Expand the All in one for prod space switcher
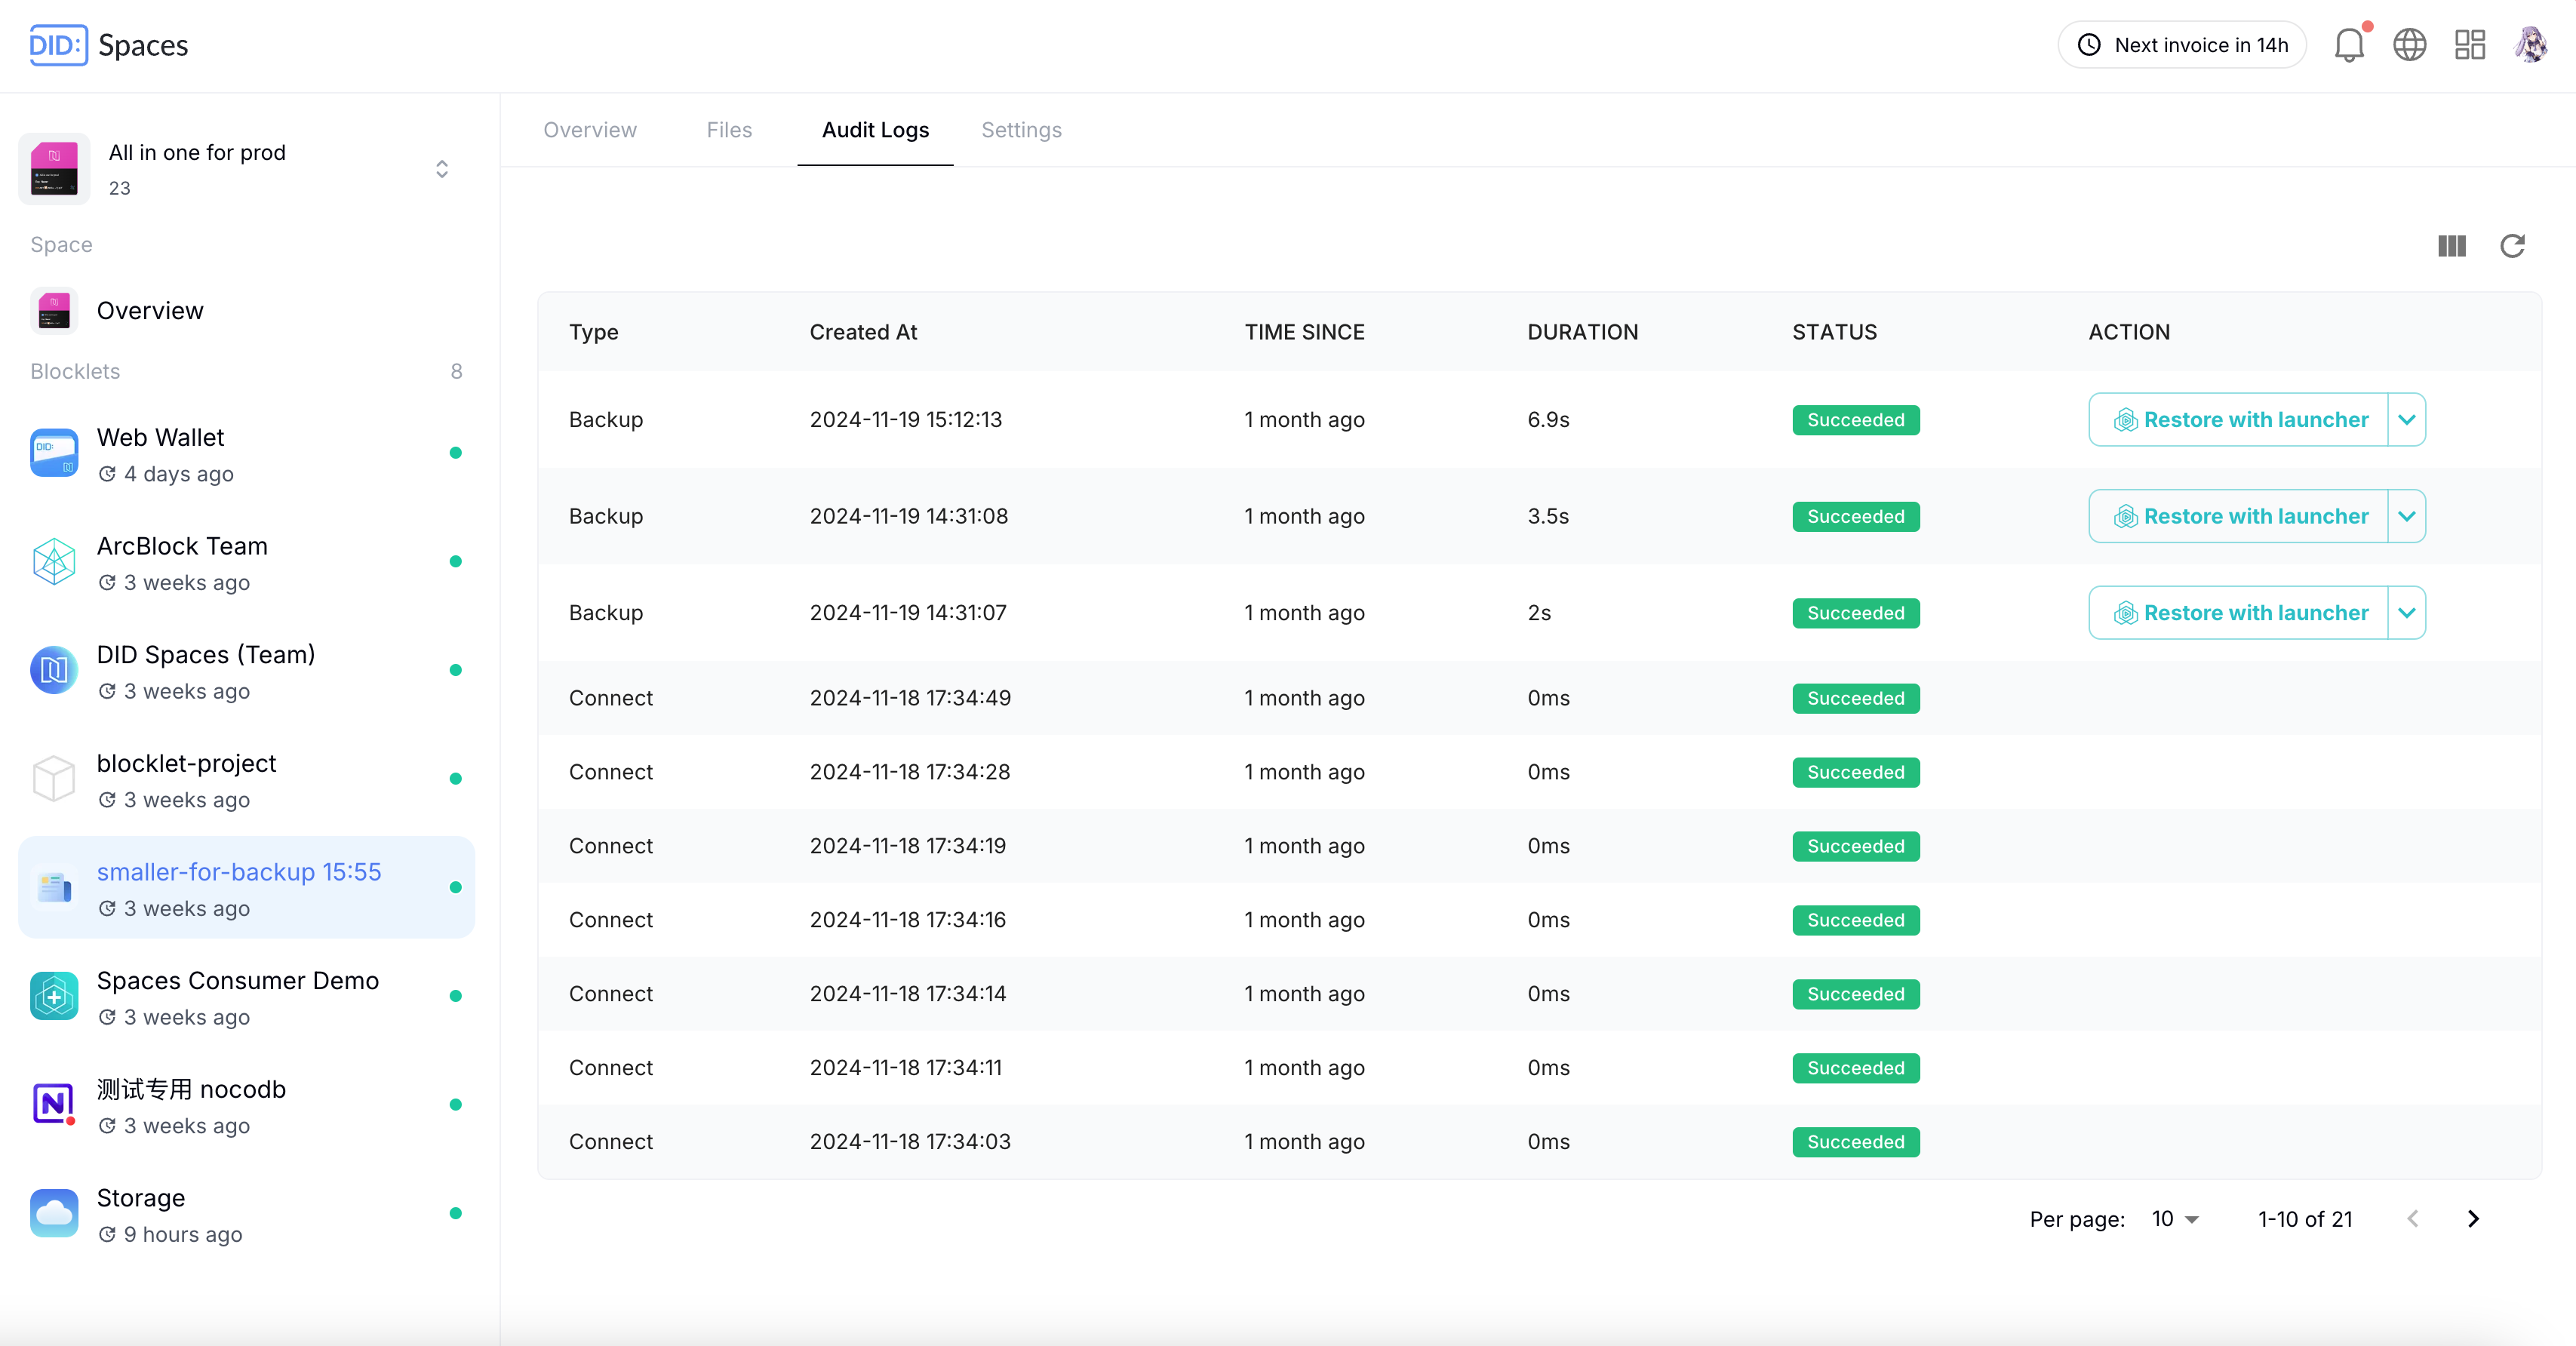The height and width of the screenshot is (1346, 2576). [x=441, y=169]
